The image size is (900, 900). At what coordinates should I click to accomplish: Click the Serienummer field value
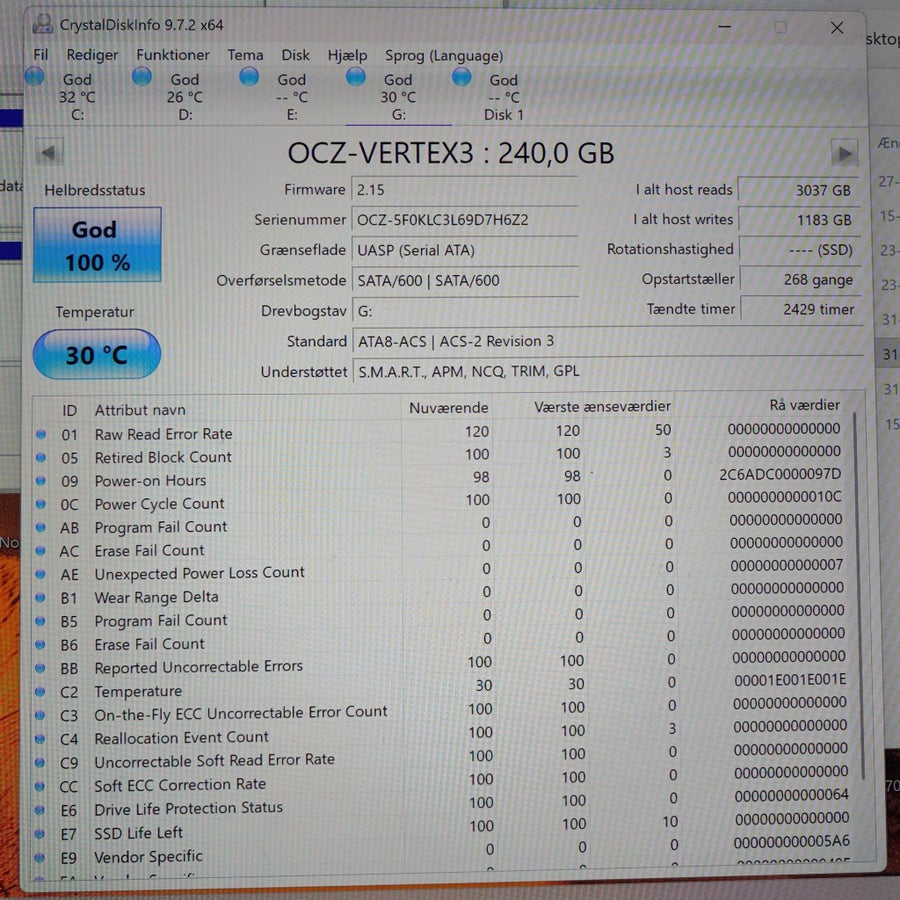[464, 220]
